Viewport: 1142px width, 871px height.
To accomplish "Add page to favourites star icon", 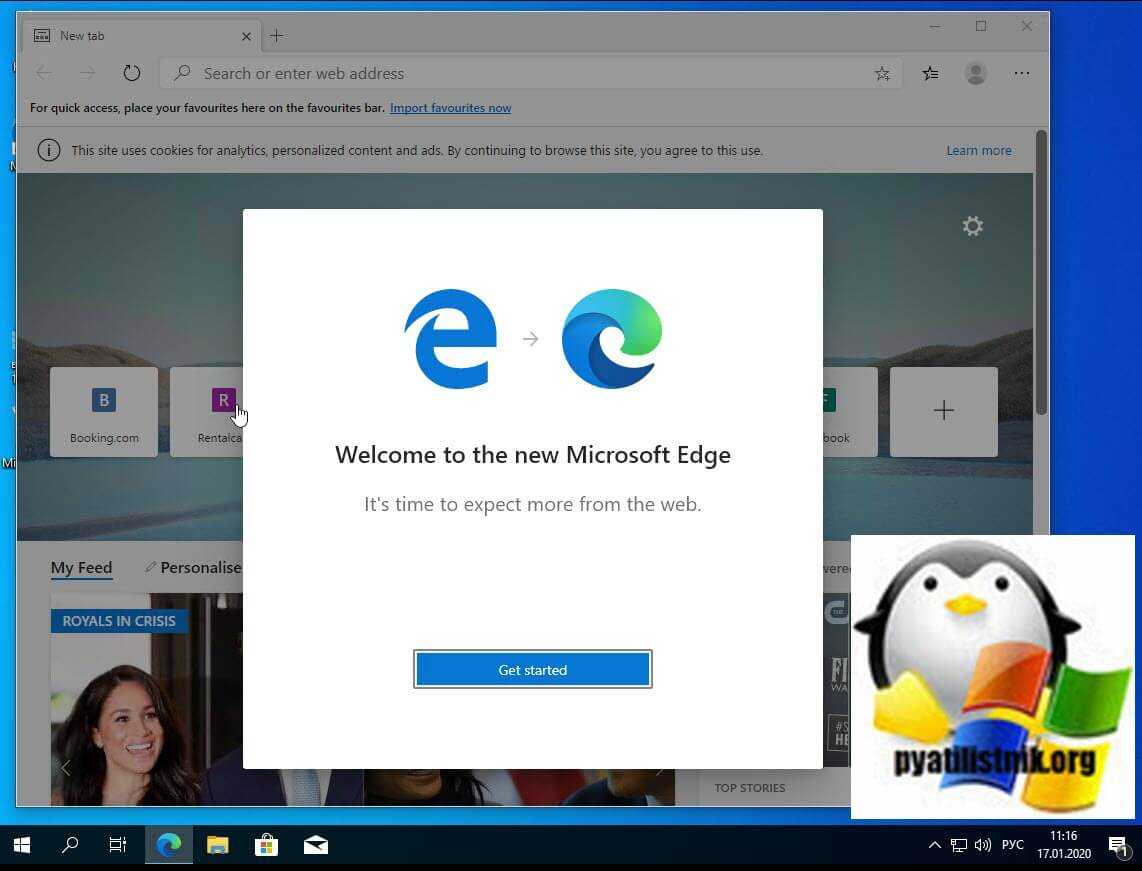I will pyautogui.click(x=882, y=73).
